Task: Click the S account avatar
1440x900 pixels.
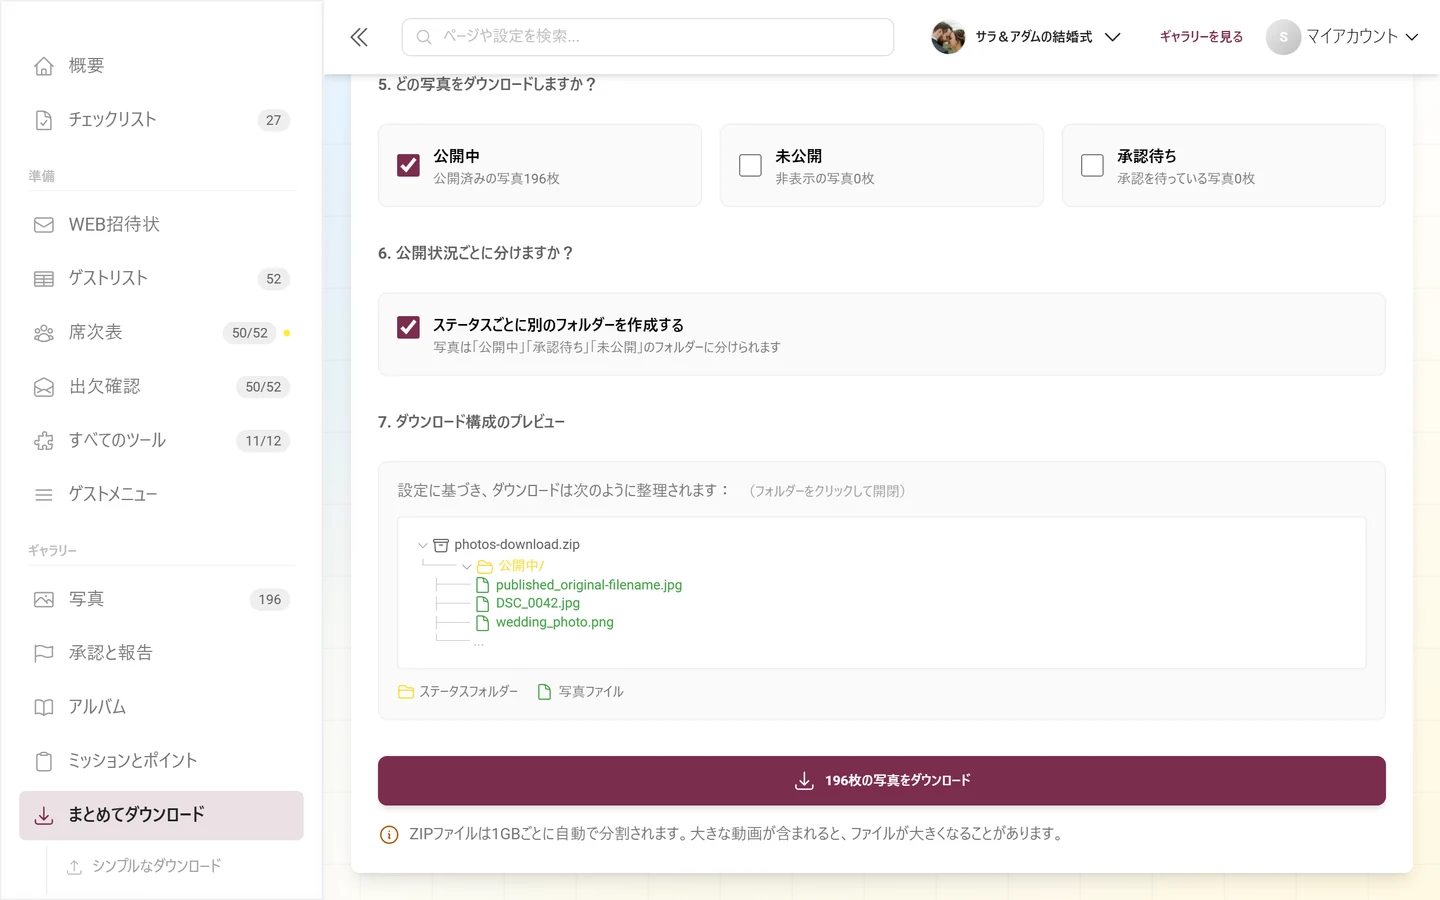Action: [x=1283, y=37]
